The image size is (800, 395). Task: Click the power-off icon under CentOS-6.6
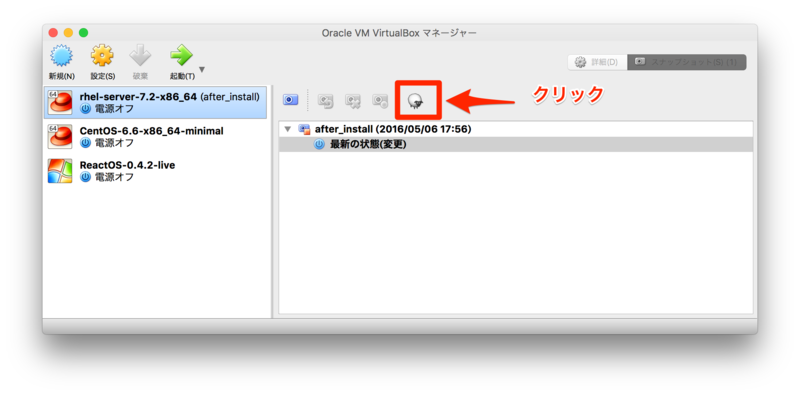pos(85,143)
